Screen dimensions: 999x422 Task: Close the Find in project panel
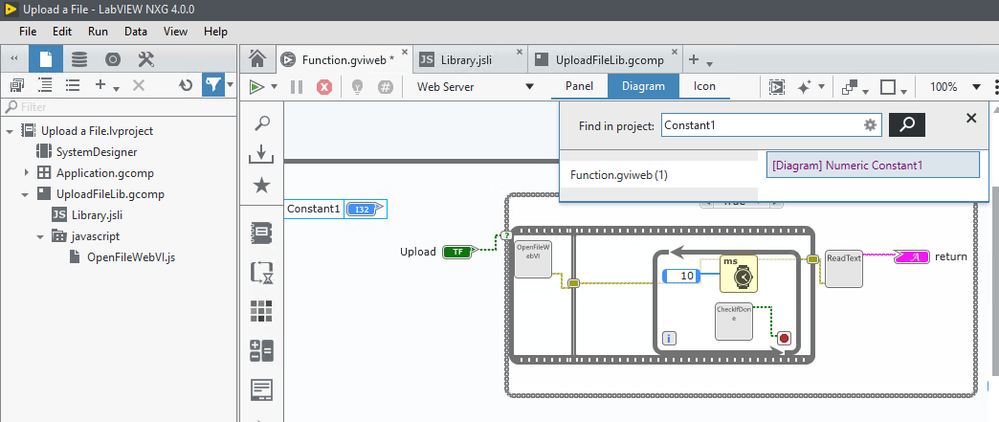pos(971,118)
